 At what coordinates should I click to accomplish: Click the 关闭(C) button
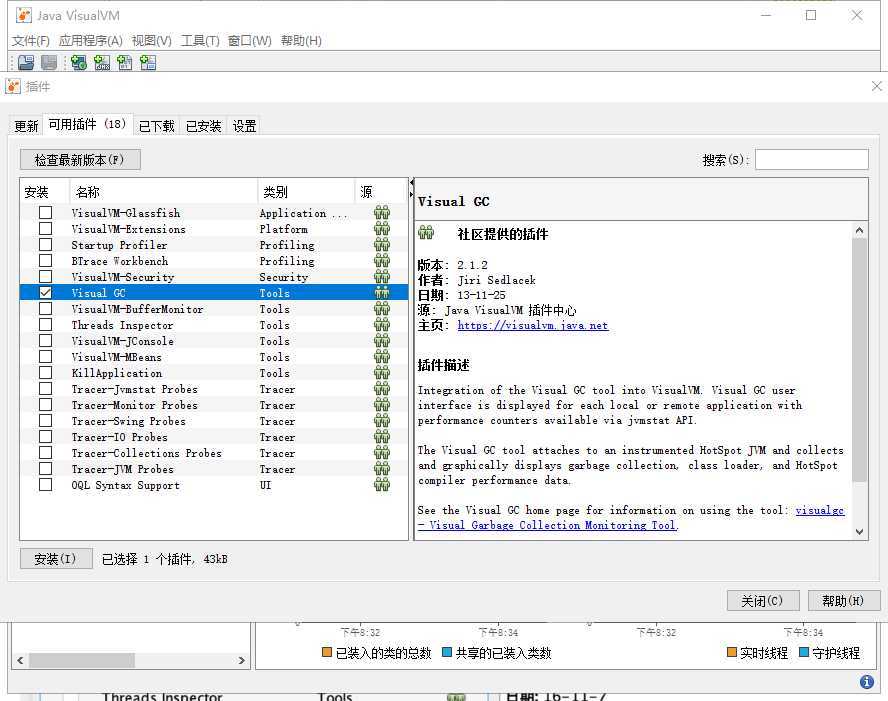[x=762, y=601]
